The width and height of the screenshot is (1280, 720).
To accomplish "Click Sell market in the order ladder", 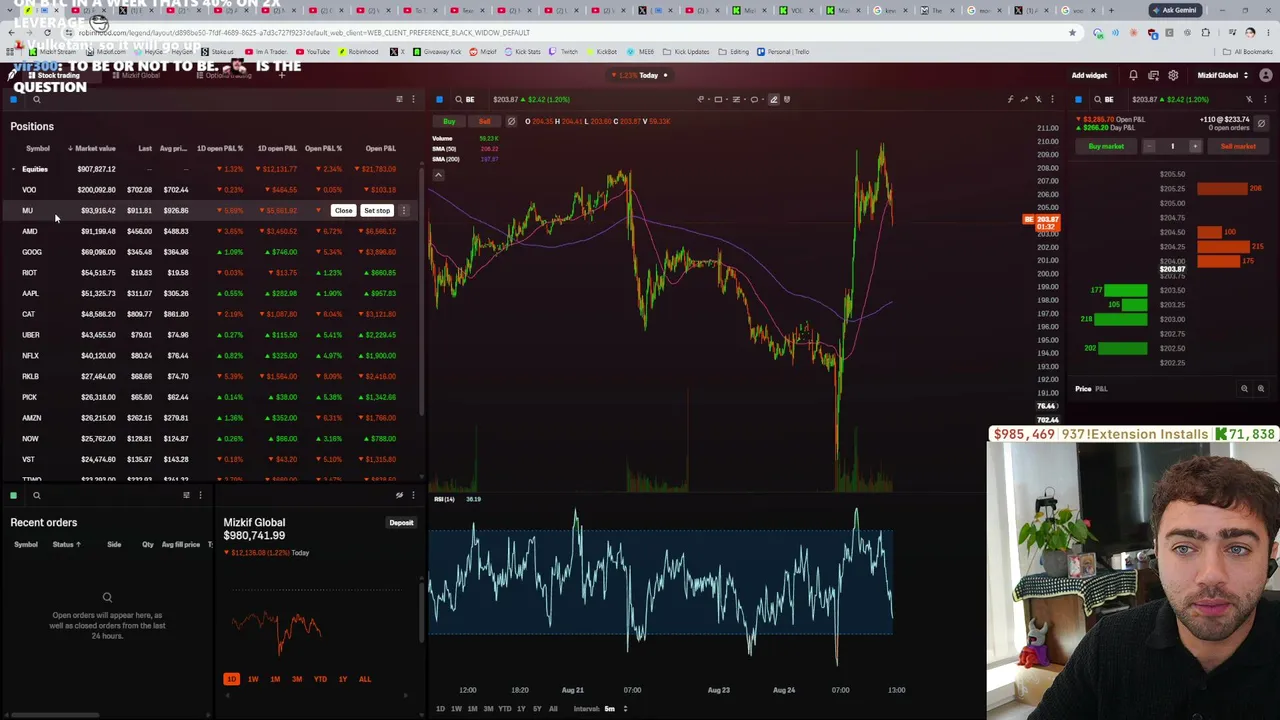I will tap(1238, 146).
